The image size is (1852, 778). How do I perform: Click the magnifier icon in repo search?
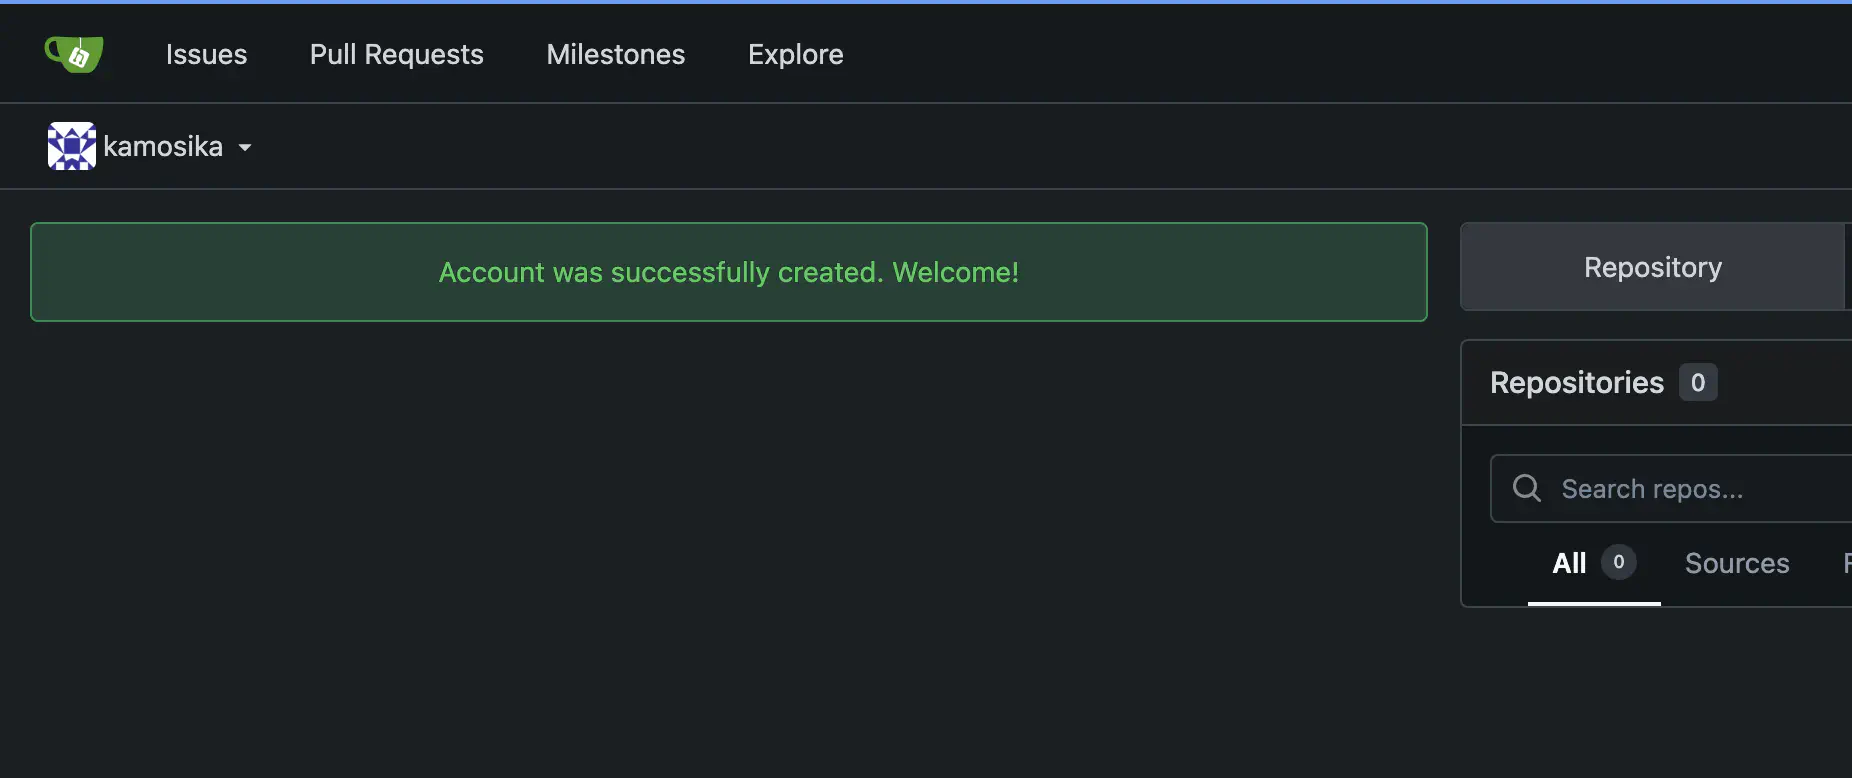pos(1526,488)
